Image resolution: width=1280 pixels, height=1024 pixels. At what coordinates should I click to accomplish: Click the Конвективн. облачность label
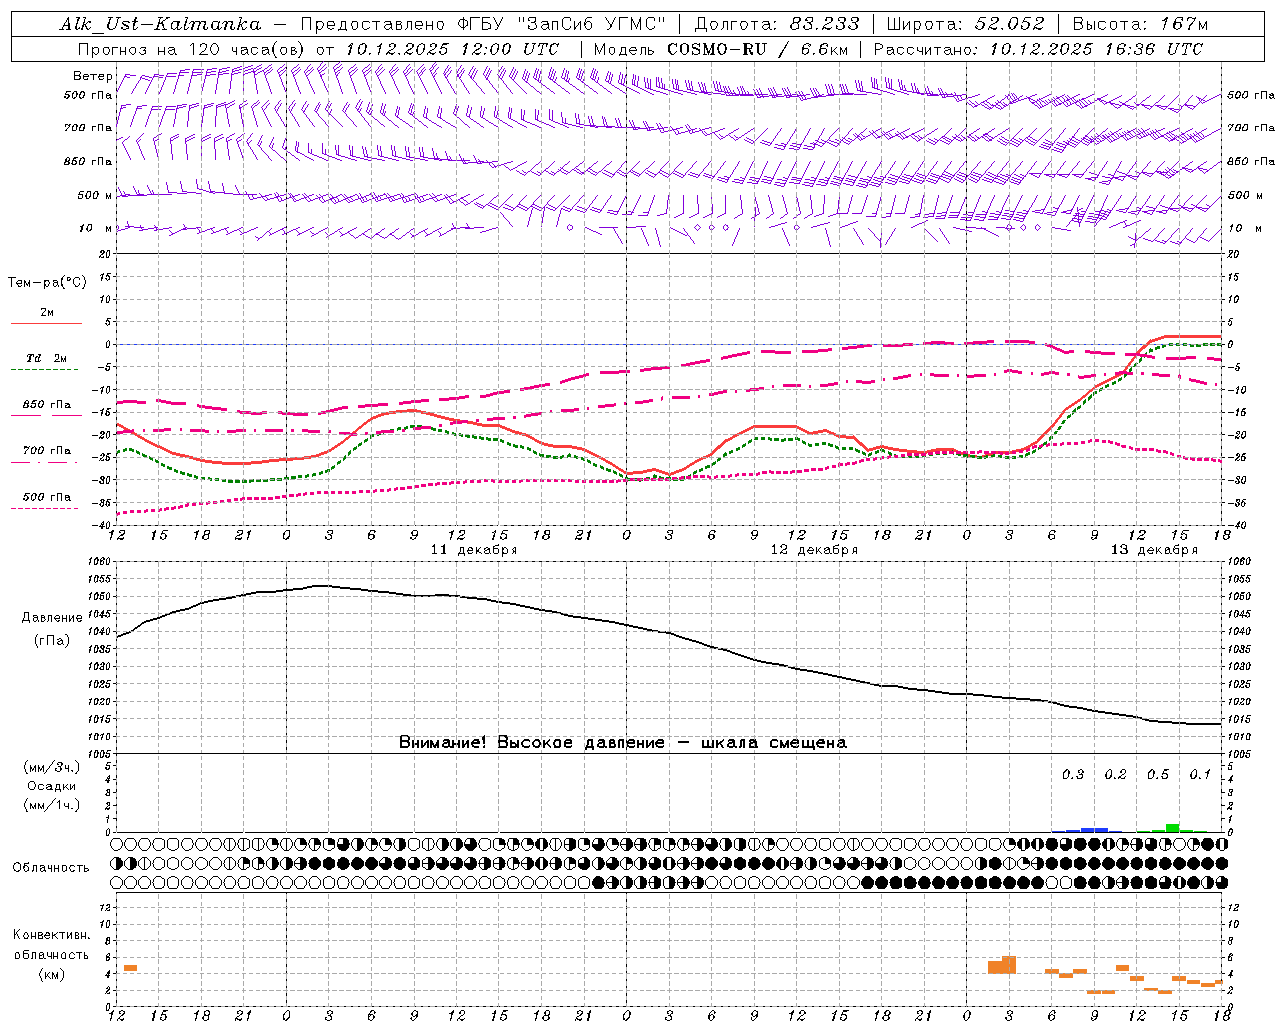coord(51,945)
